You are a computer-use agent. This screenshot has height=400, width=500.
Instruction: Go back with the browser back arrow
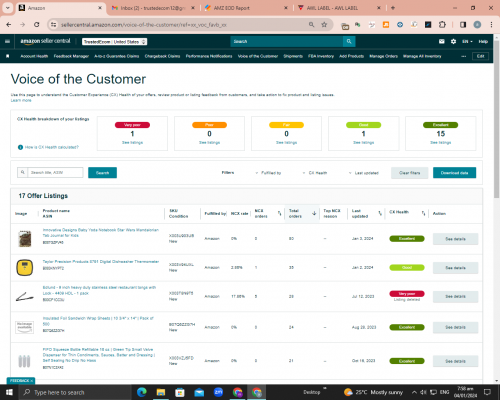tap(9, 24)
